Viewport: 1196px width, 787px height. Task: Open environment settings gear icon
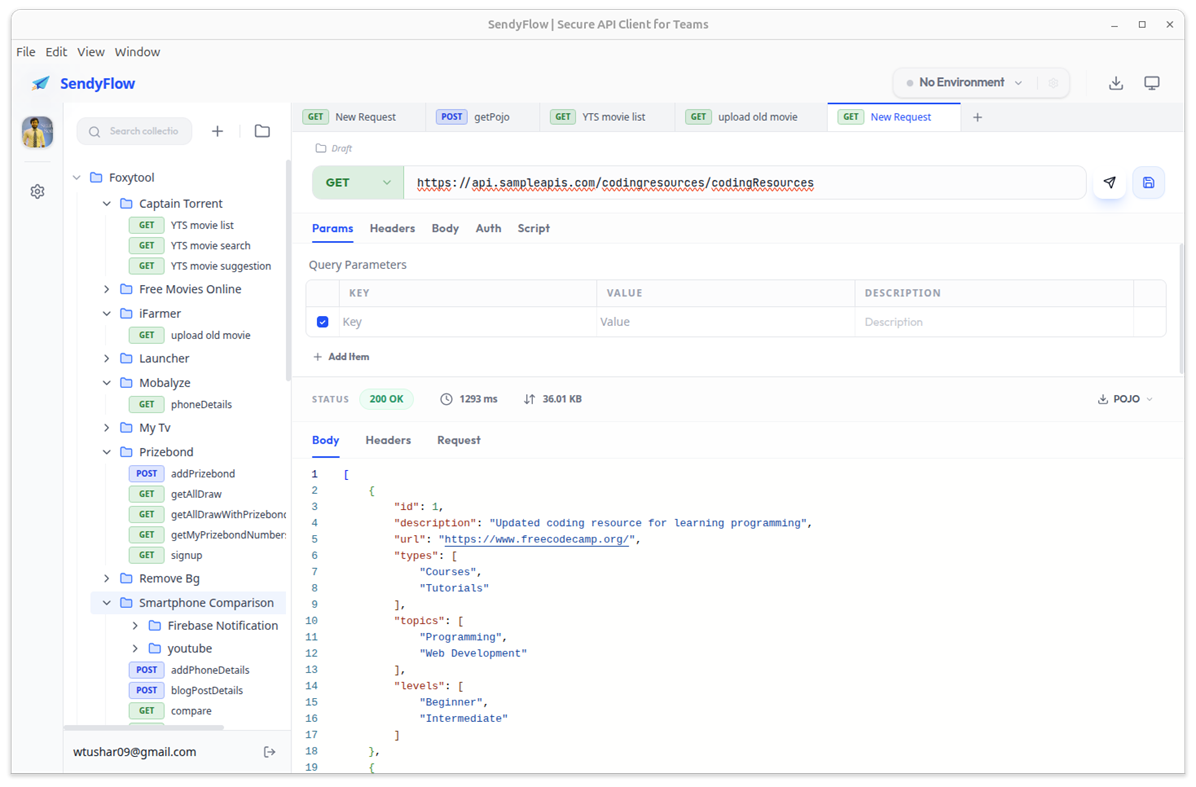[x=1053, y=82]
